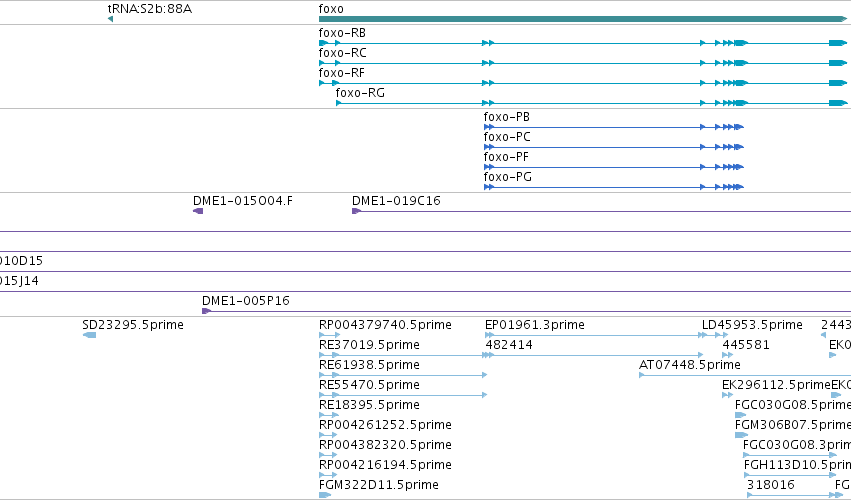Click the RE18395.5prime label
Viewport: 851px width, 500px height.
coord(369,405)
